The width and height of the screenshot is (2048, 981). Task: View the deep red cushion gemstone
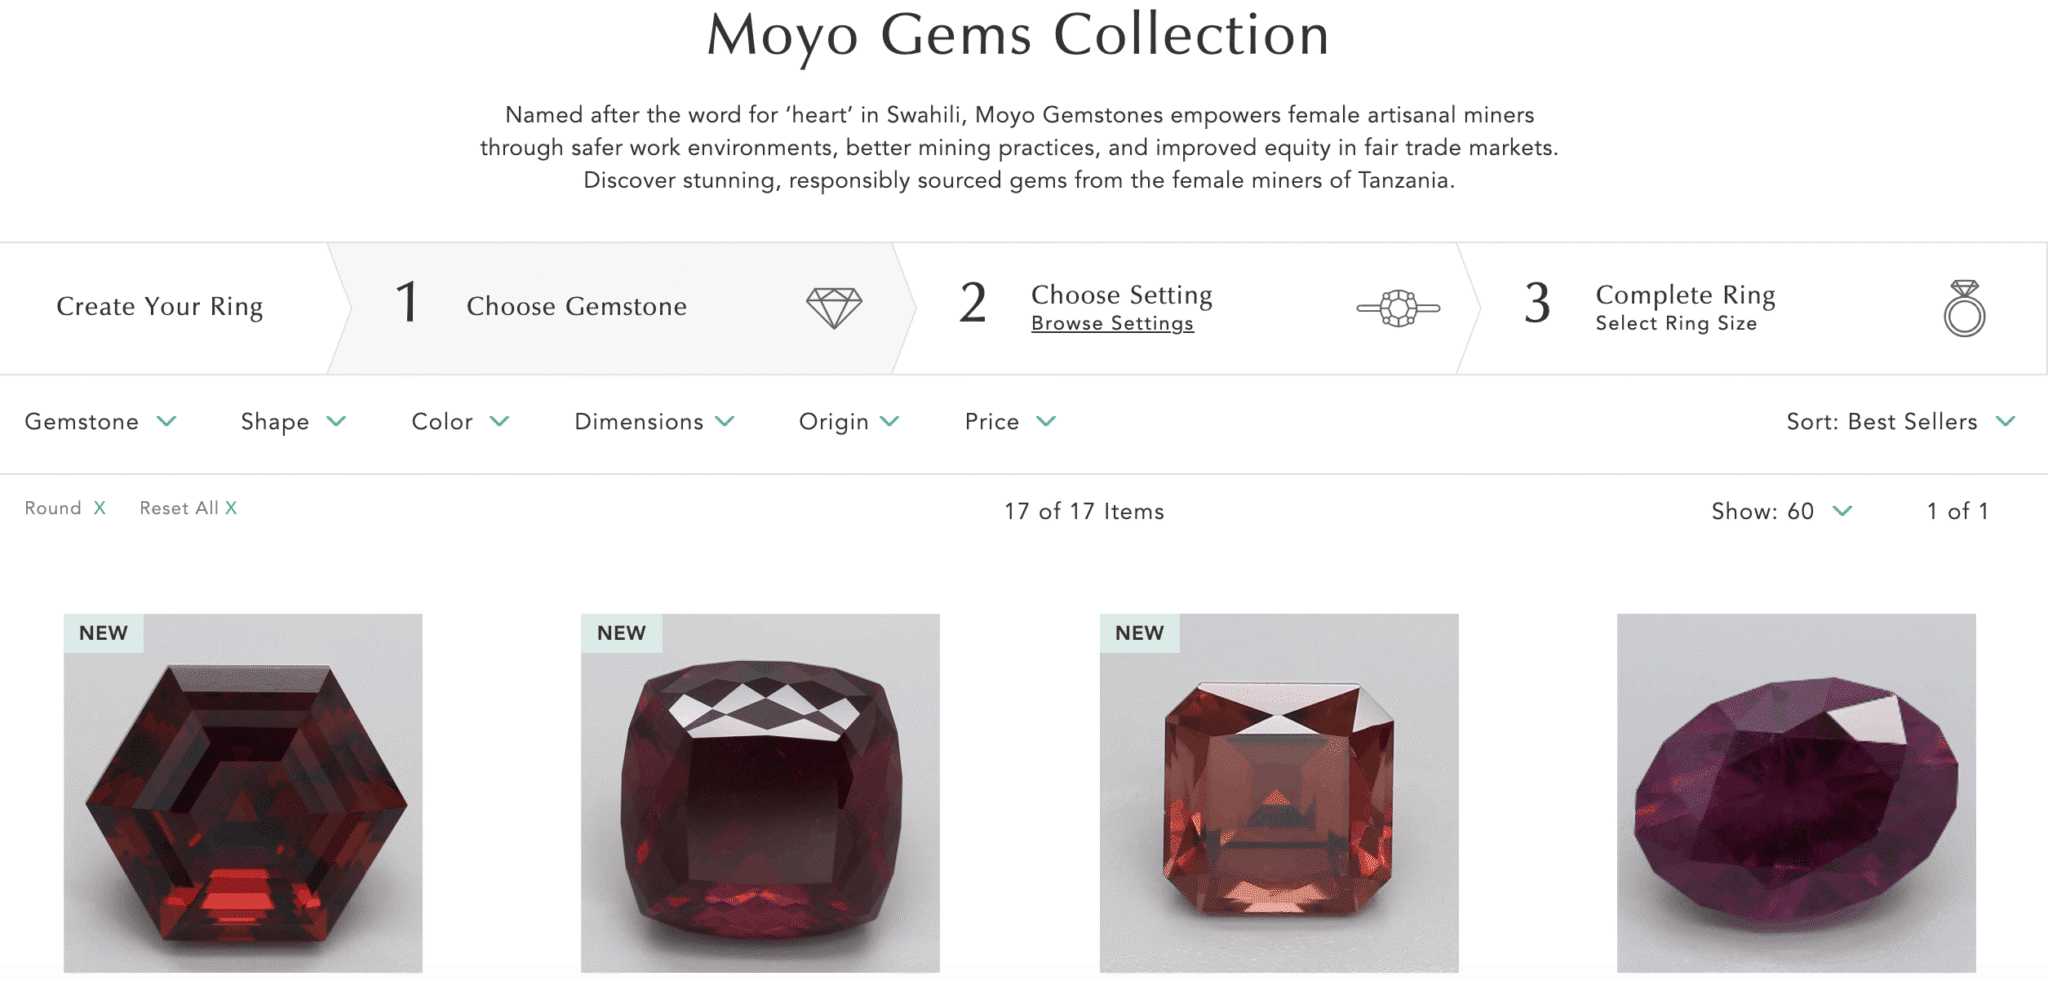tap(760, 793)
